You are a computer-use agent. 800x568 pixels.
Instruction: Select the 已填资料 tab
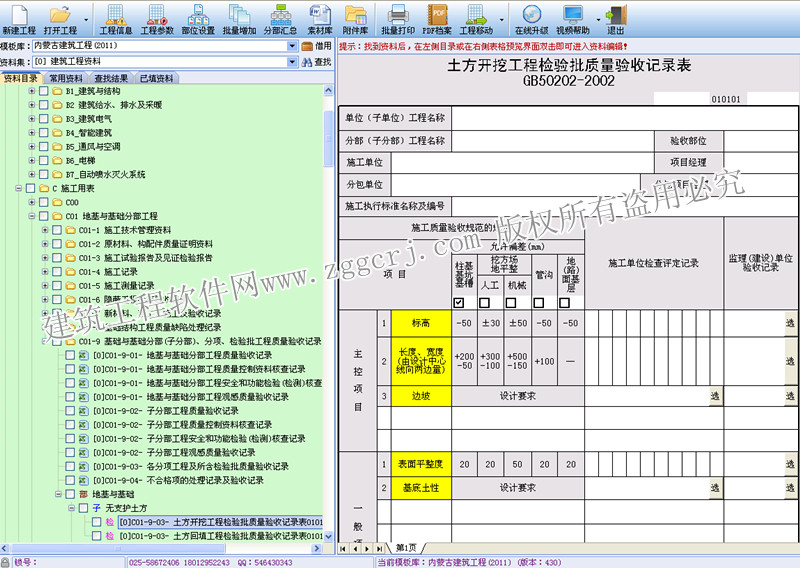(156, 78)
